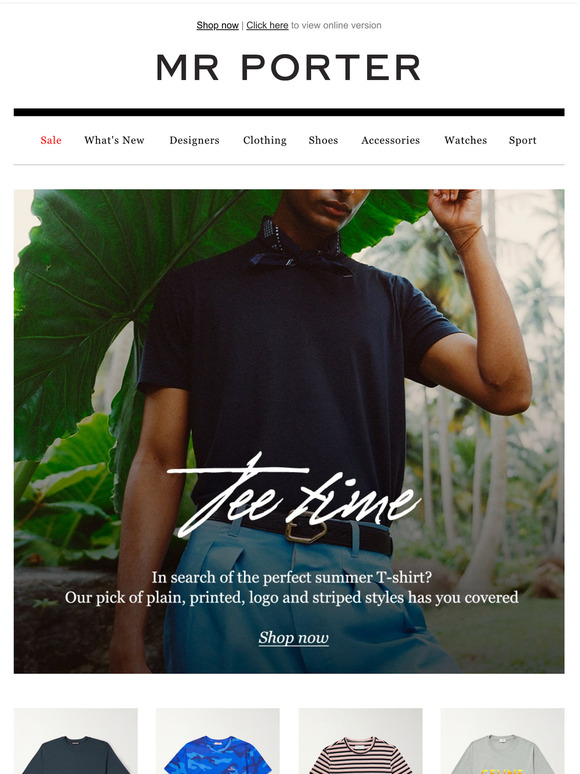This screenshot has height=774, width=580.
Task: Click the plain, printed, logo styles text
Action: click(292, 597)
